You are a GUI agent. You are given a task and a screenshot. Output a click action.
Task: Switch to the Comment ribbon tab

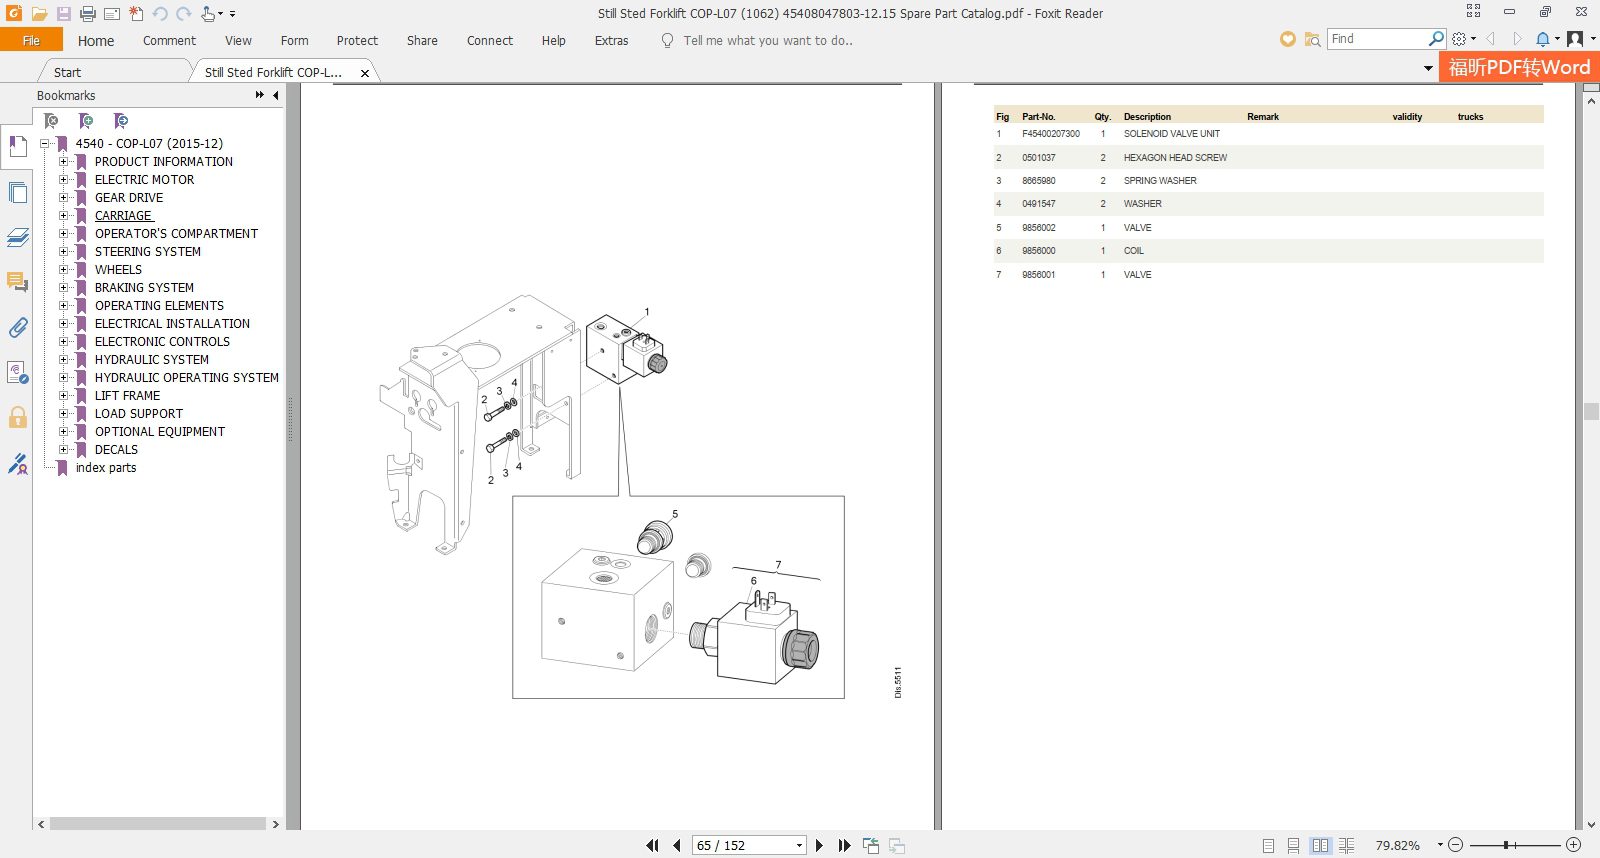point(169,41)
